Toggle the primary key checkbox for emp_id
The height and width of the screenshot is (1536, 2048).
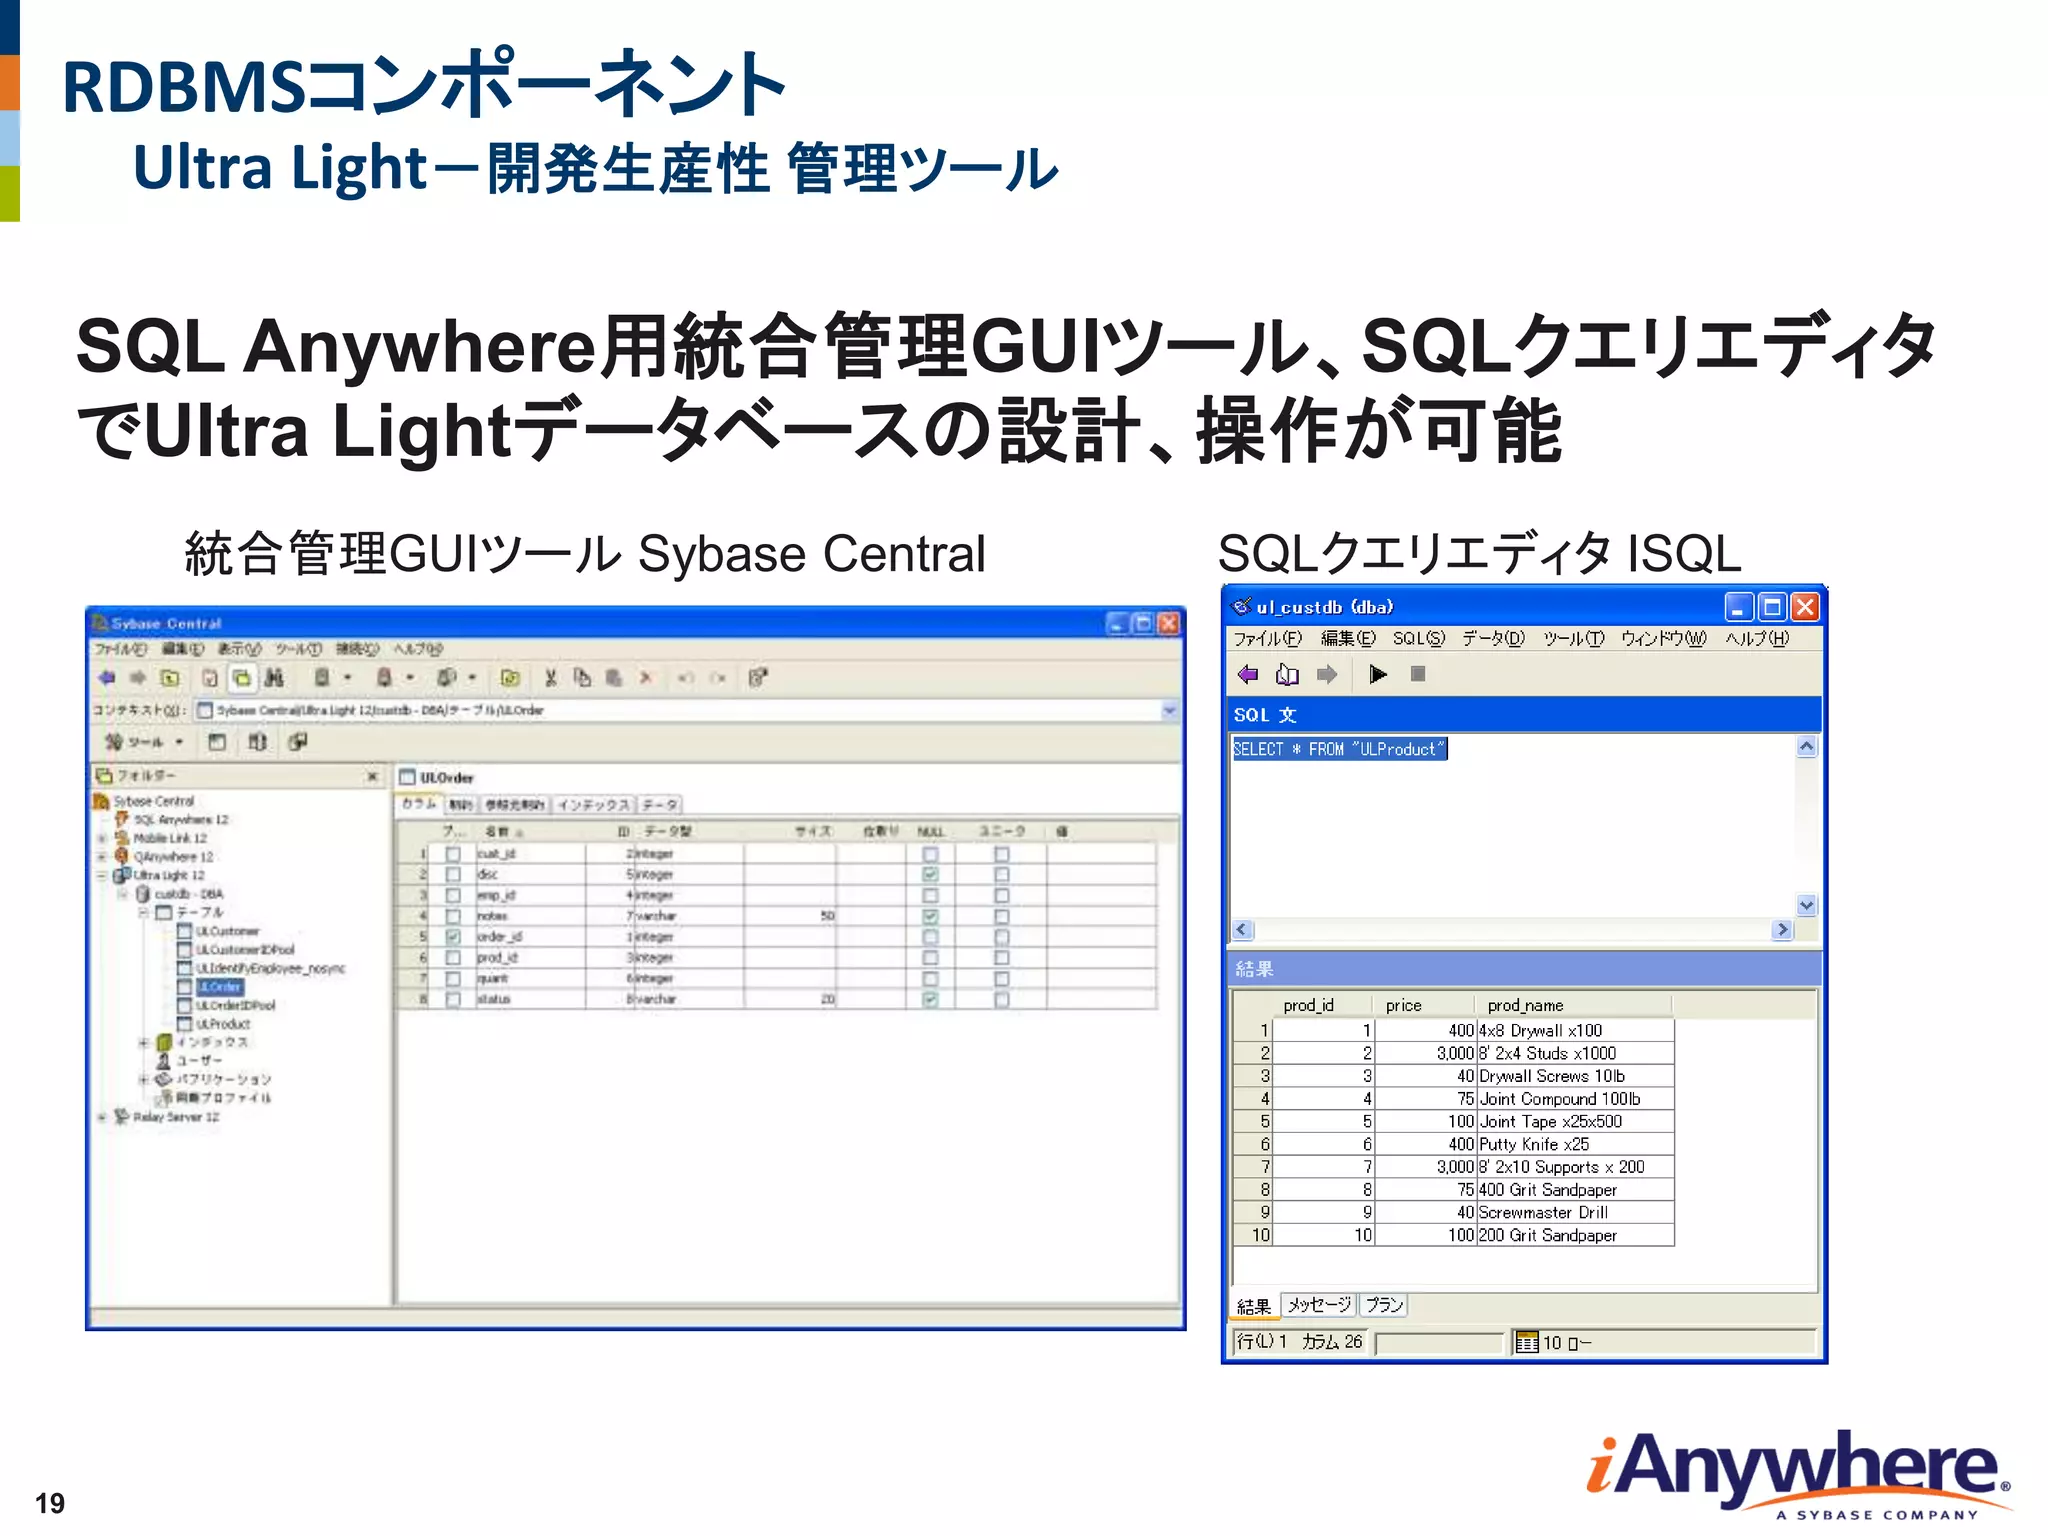453,896
